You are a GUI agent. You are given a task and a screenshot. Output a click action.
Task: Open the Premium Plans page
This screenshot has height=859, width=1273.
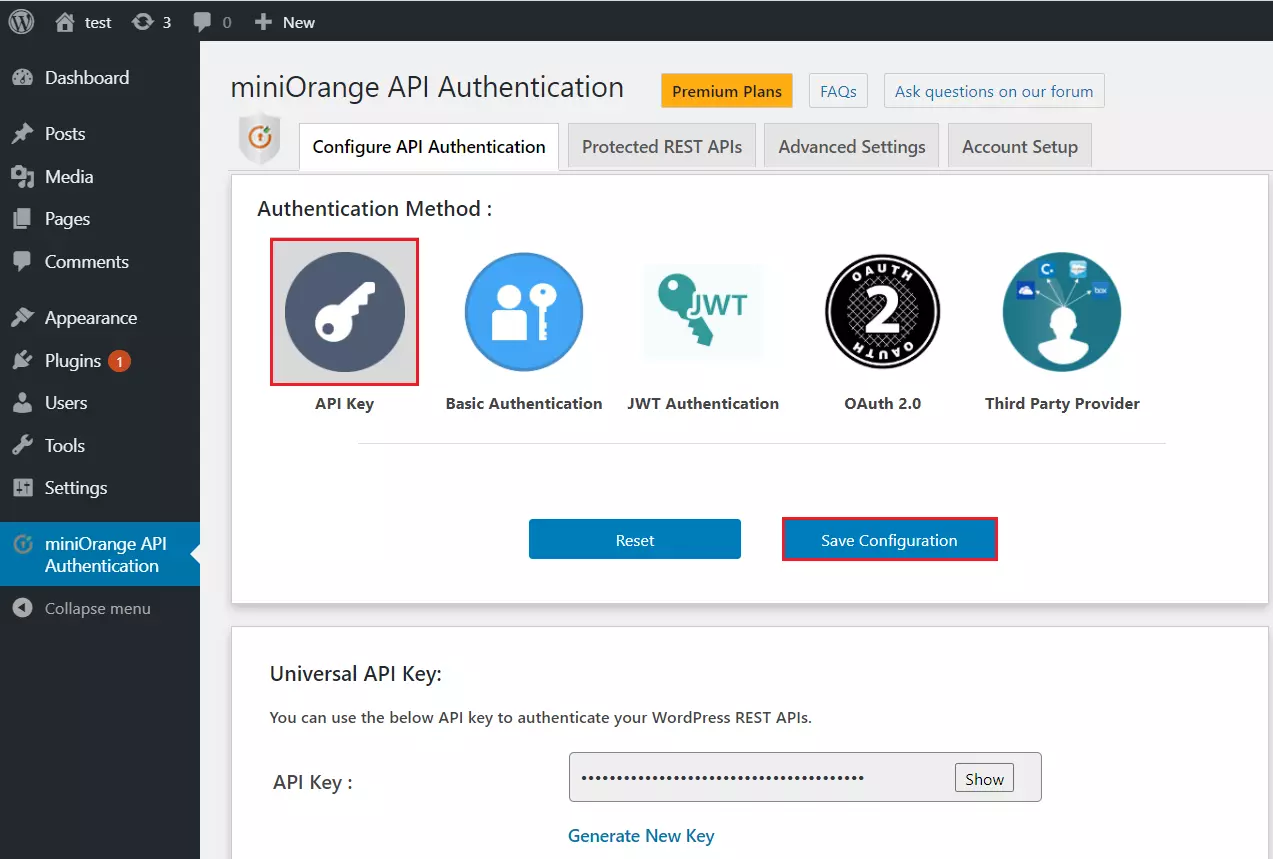(x=726, y=90)
